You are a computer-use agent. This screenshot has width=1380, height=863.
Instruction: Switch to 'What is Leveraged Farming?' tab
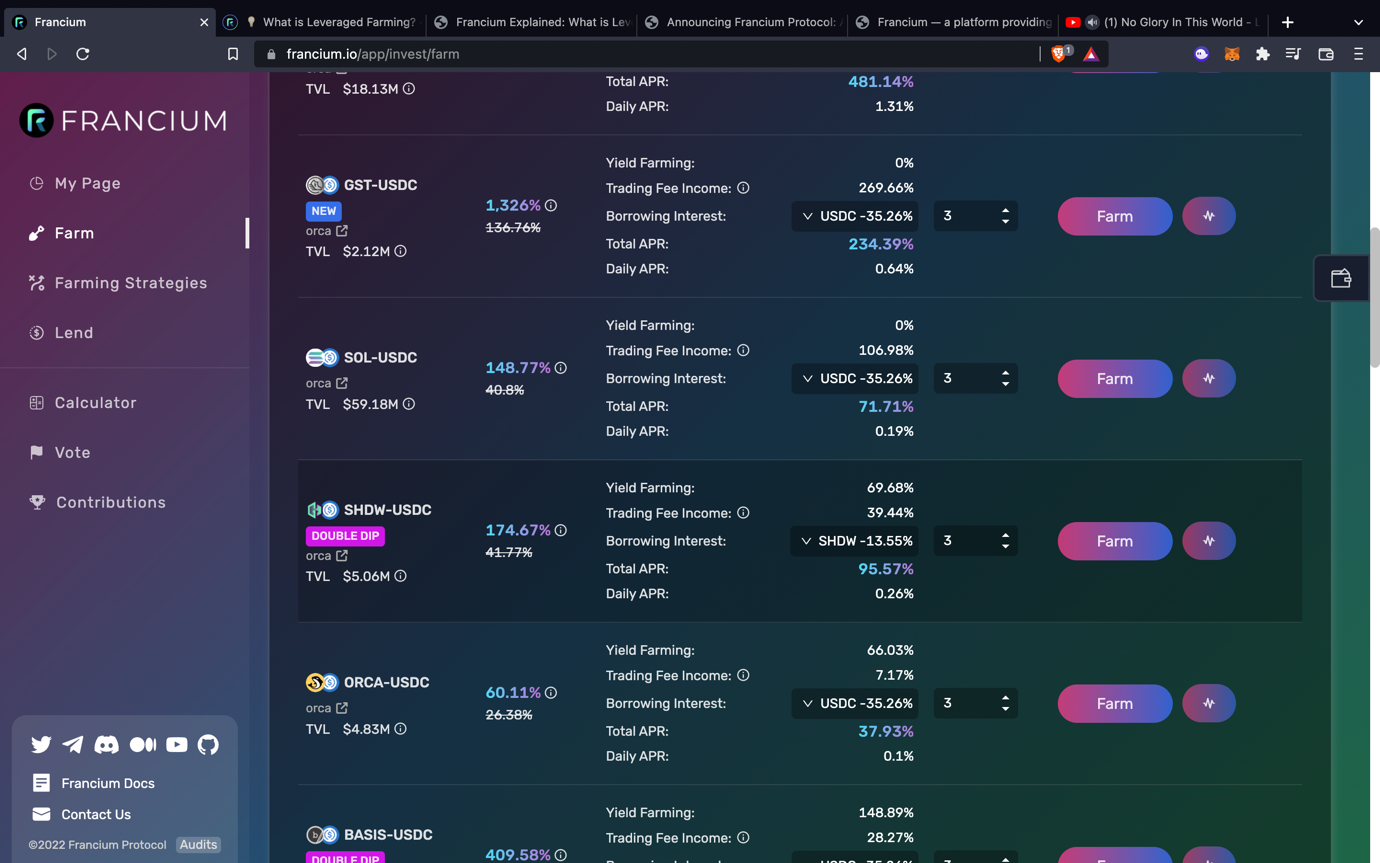pyautogui.click(x=321, y=22)
